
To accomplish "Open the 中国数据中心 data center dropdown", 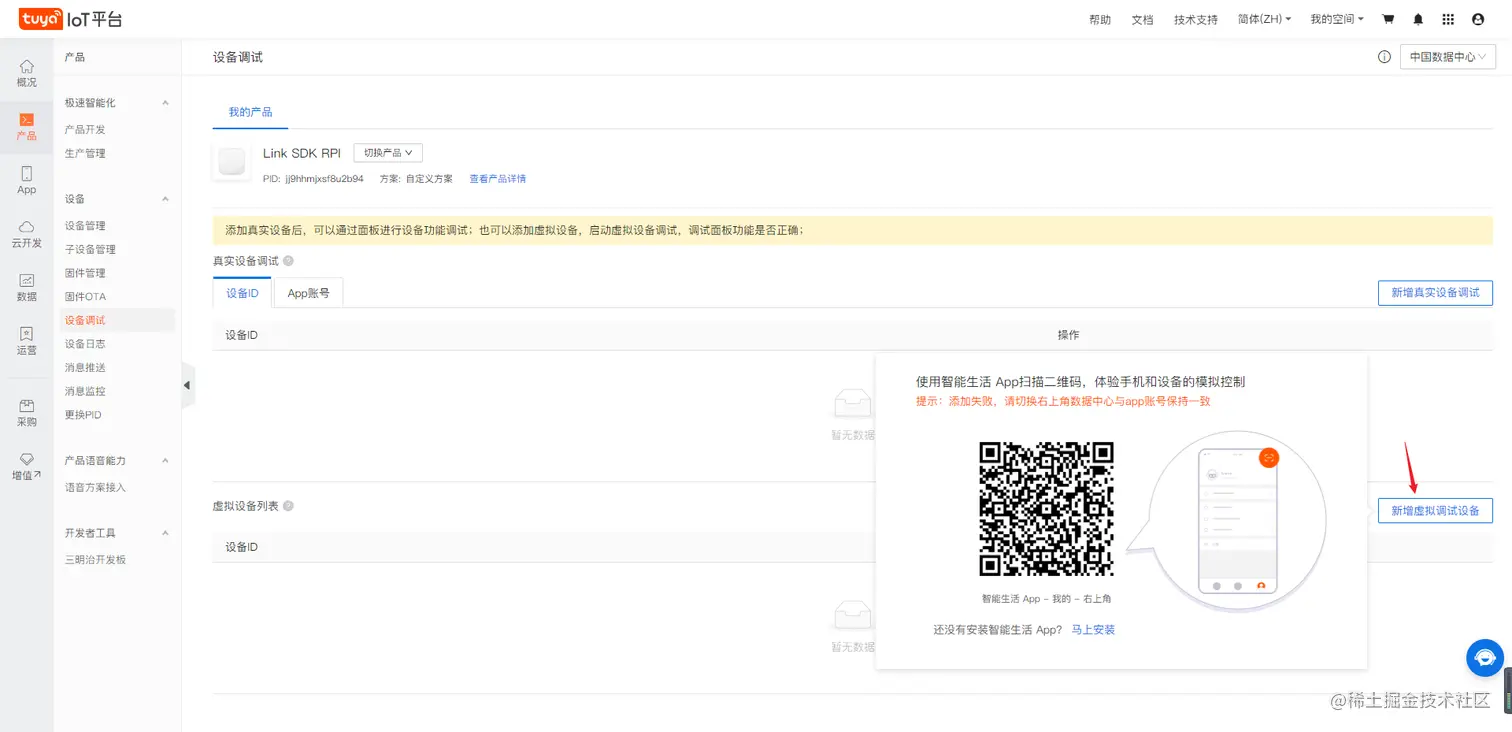I will click(1448, 57).
